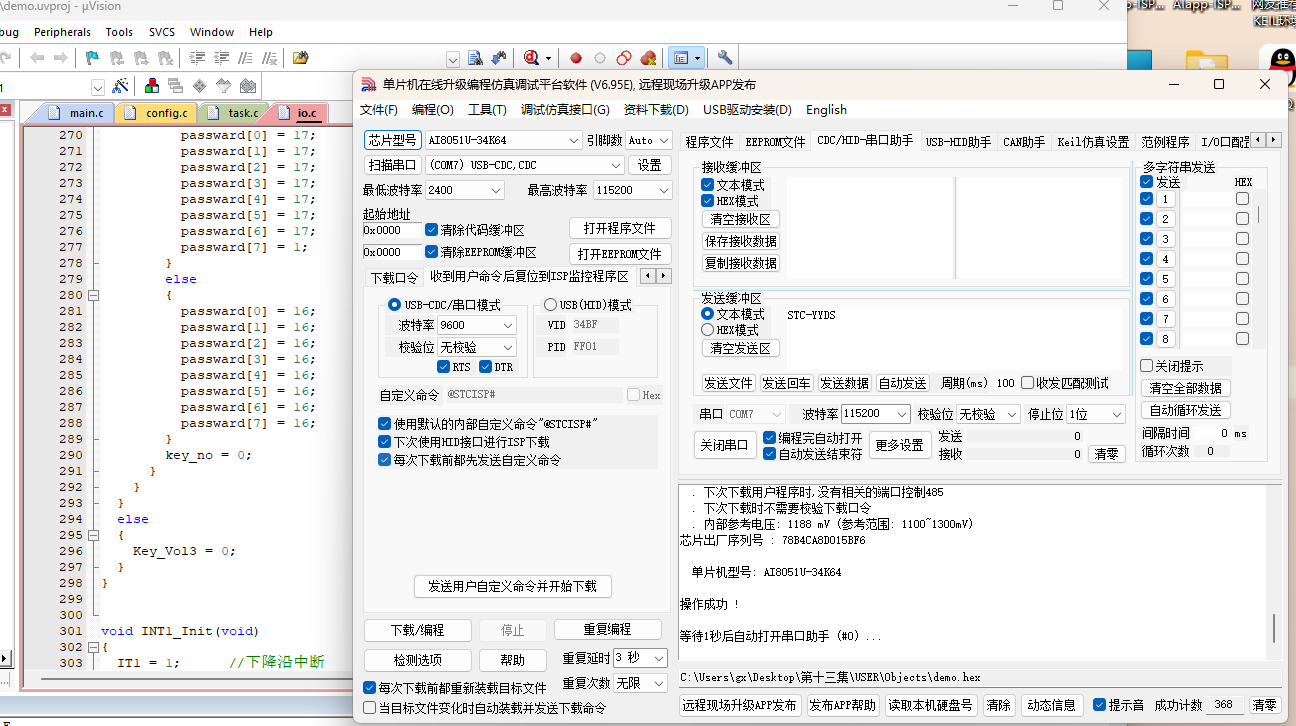
Task: Select HEX模式 radio in 发送缓冲区
Action: coord(708,330)
